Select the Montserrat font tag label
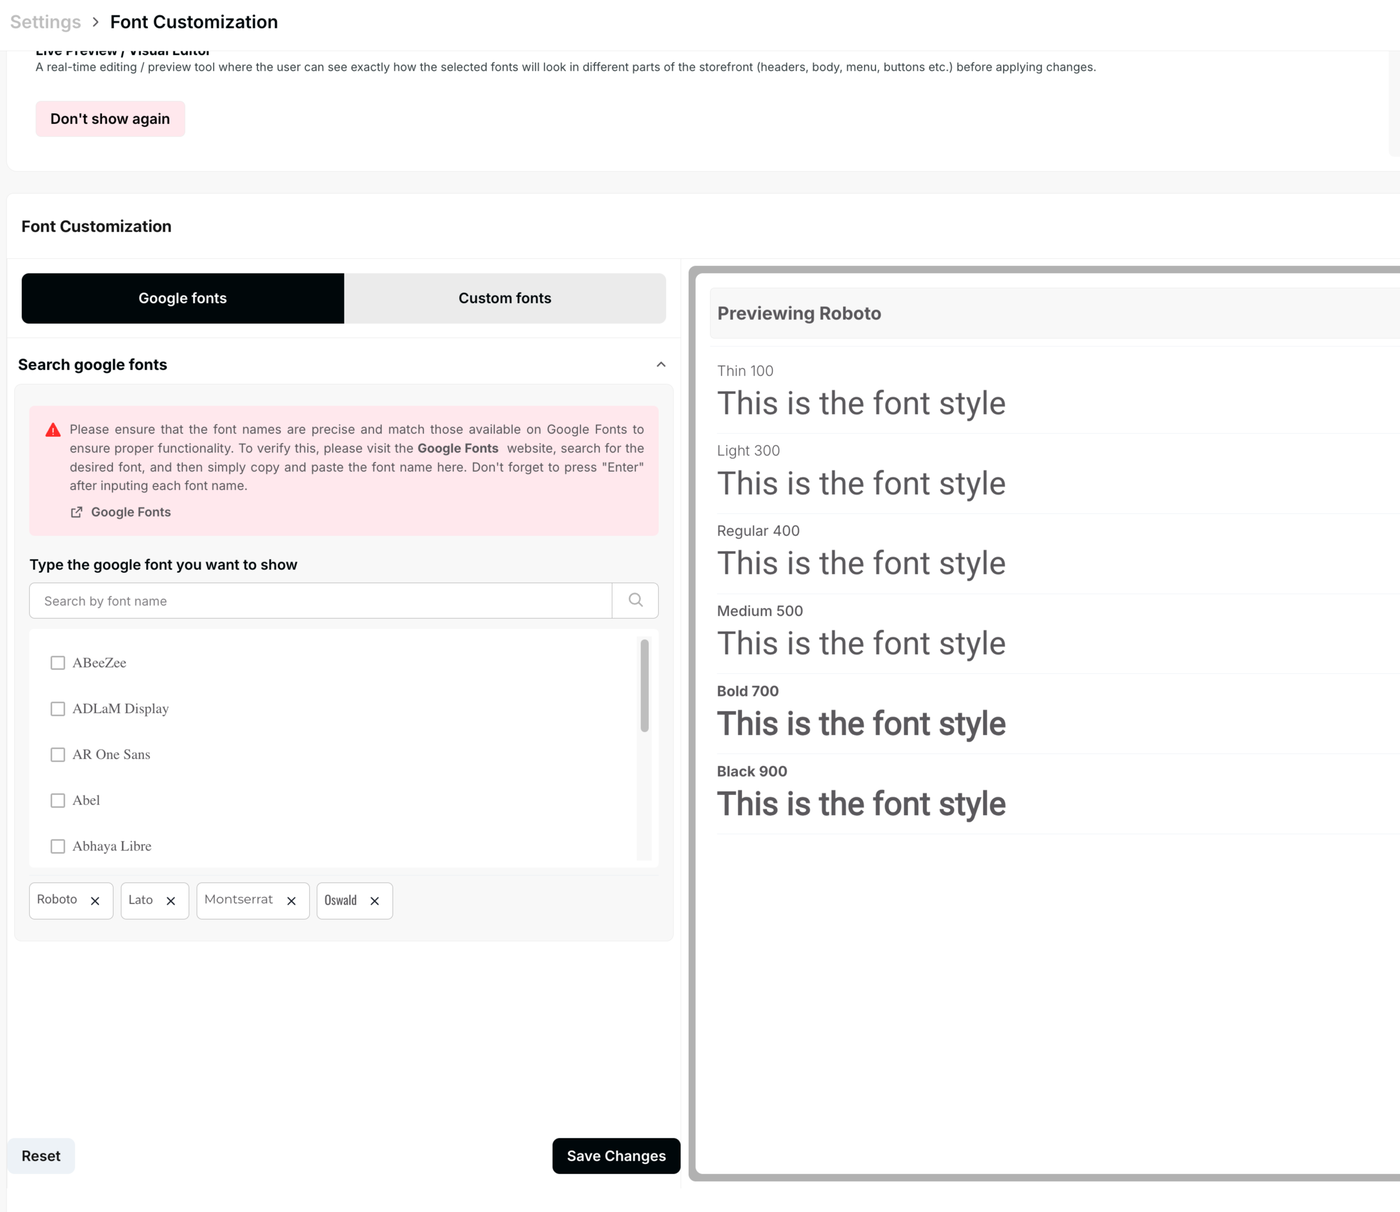The image size is (1400, 1212). 239,900
